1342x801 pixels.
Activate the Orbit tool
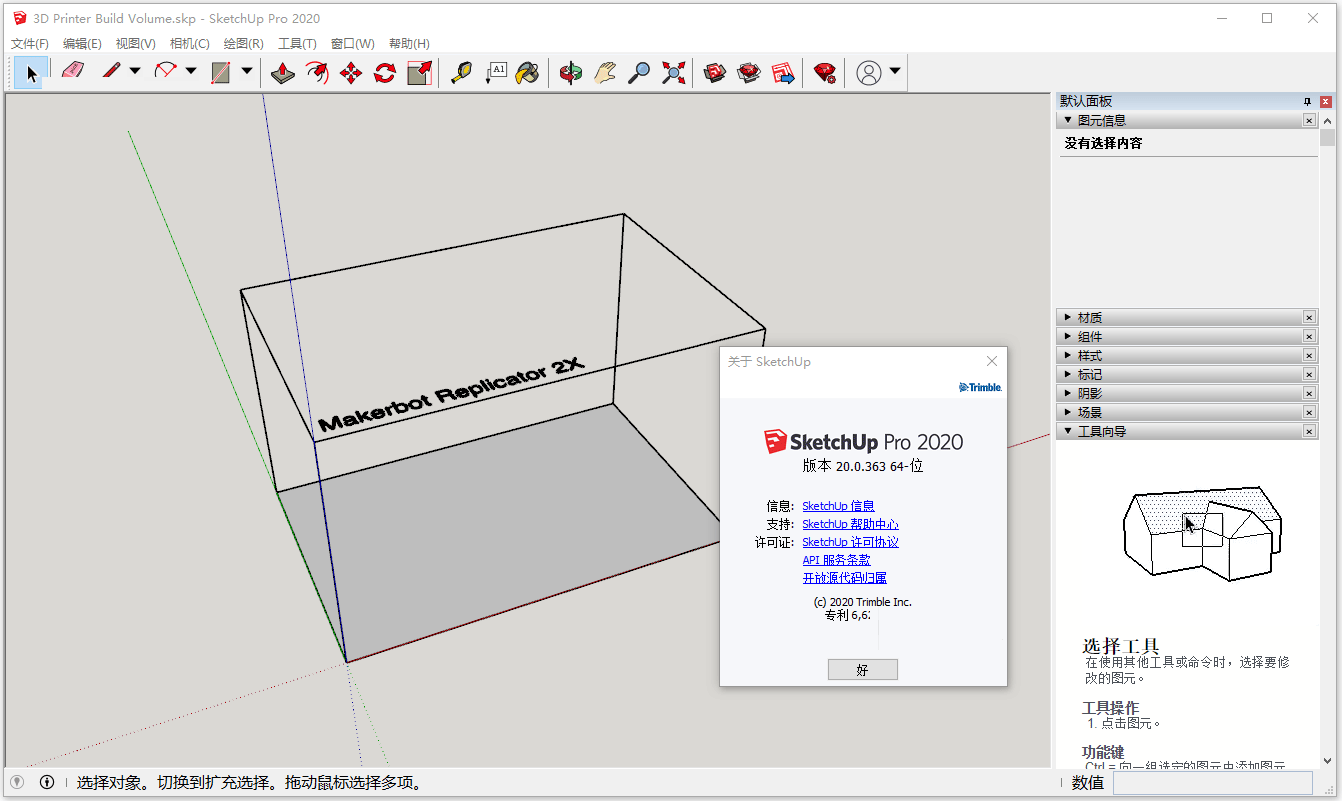tap(569, 72)
